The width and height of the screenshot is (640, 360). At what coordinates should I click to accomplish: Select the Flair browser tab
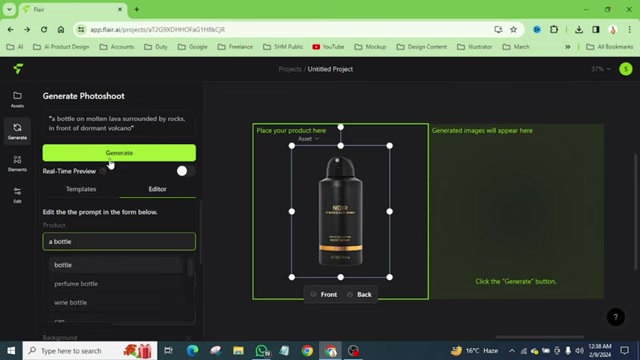73,9
